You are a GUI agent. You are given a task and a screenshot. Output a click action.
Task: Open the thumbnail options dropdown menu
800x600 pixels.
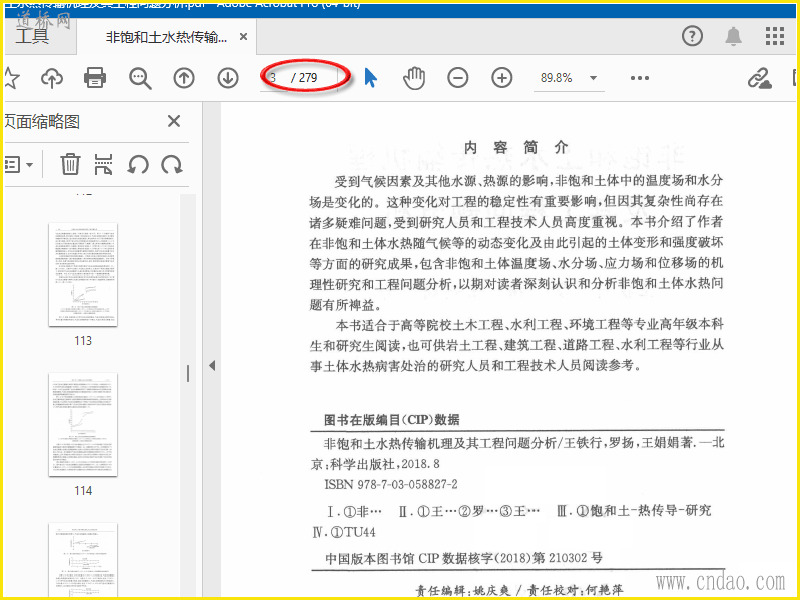tap(19, 164)
